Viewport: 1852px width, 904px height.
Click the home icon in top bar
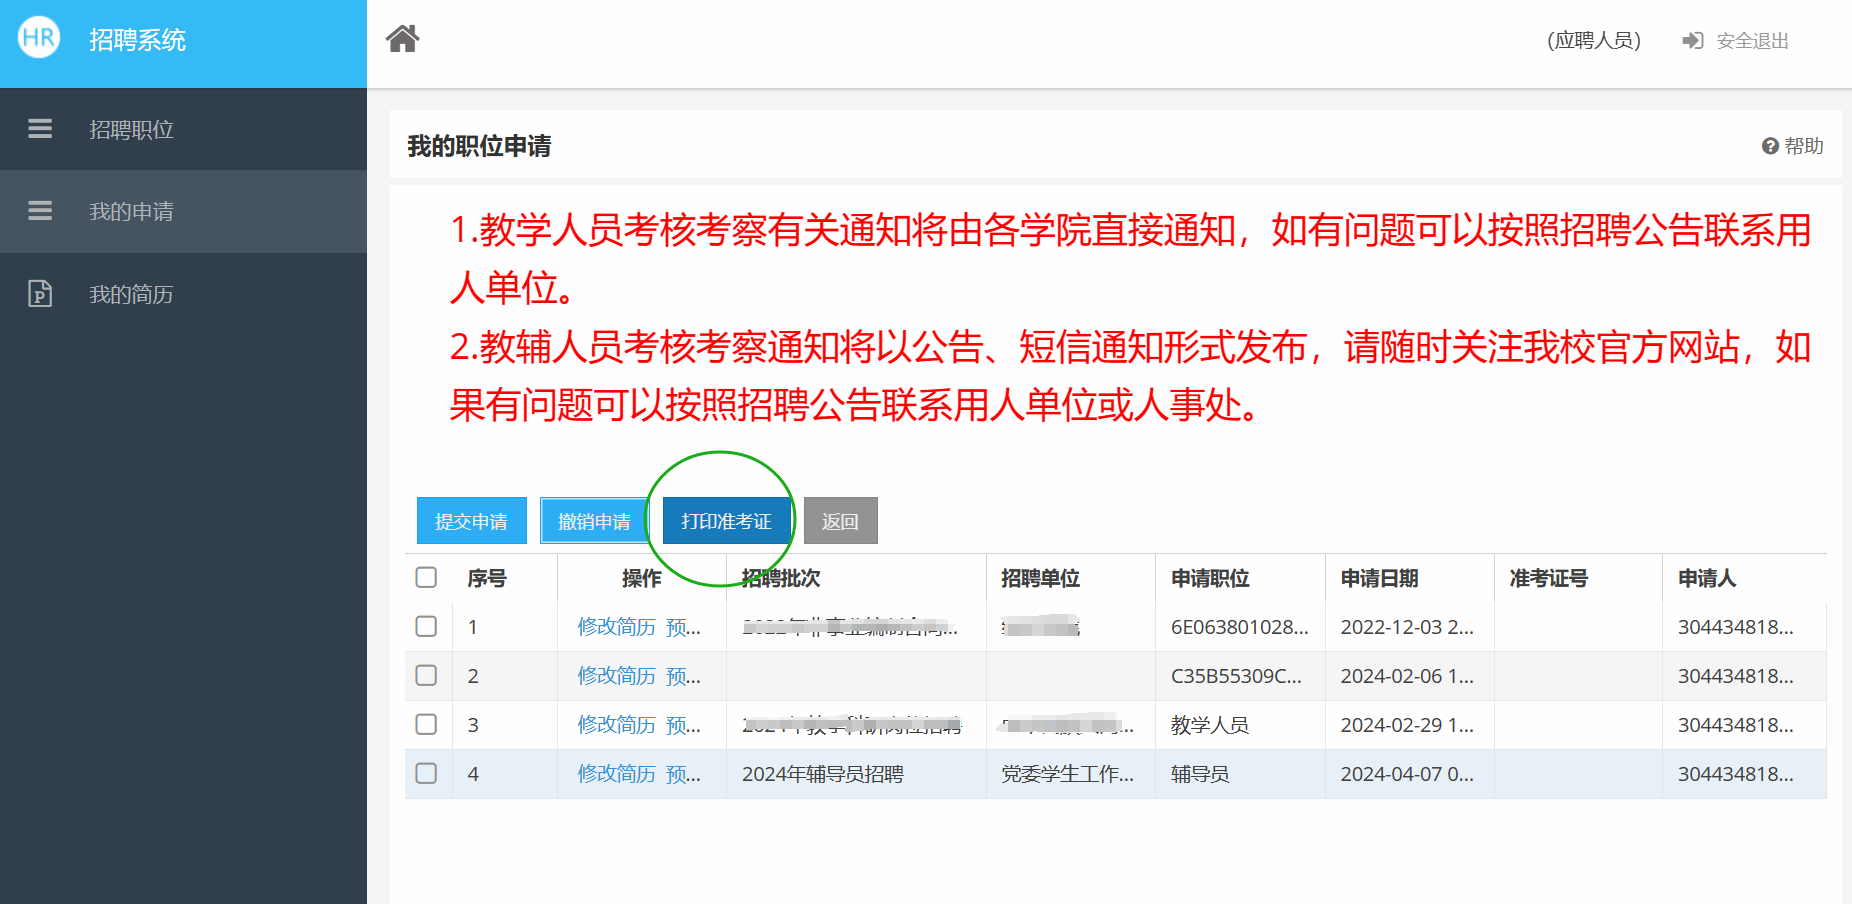click(403, 39)
